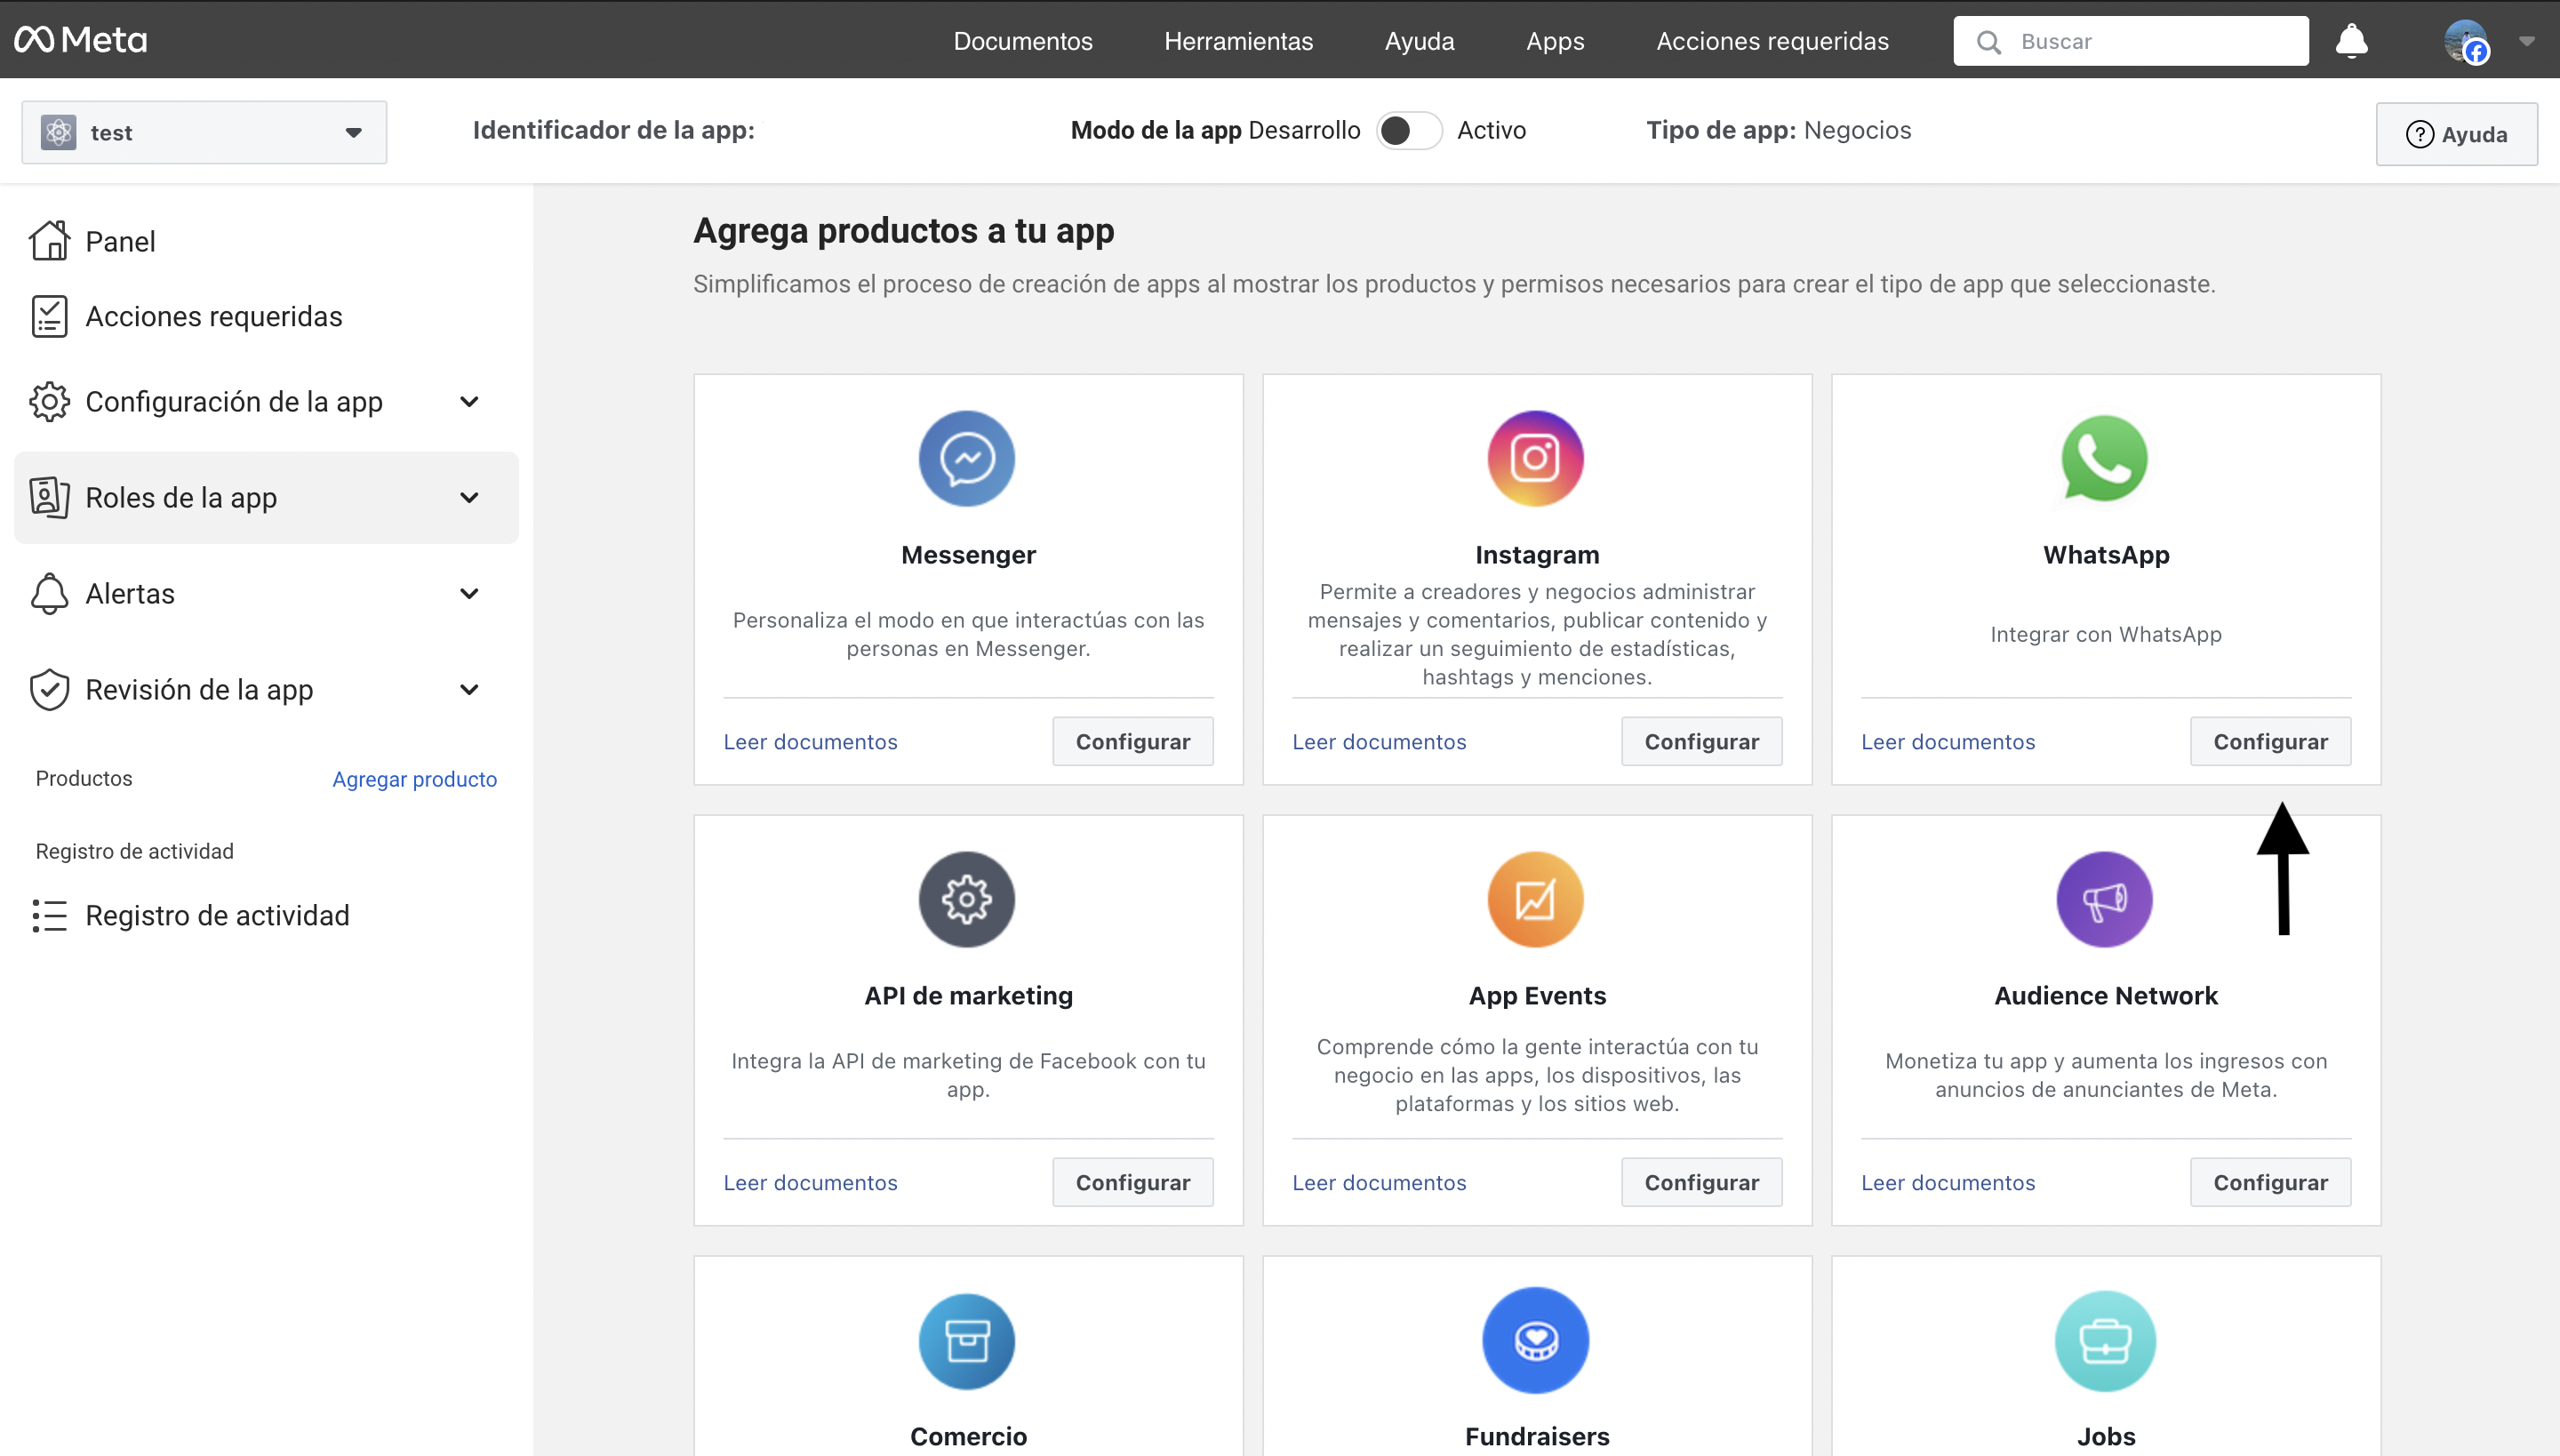Click the API de marketing gear icon
Viewport: 2560px width, 1456px height.
[x=967, y=900]
